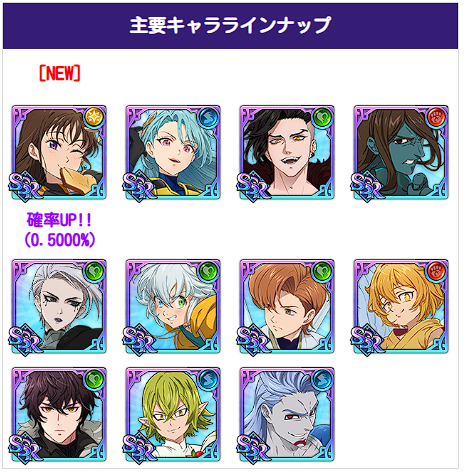Click the blue orb on gray demon card

coord(322,379)
